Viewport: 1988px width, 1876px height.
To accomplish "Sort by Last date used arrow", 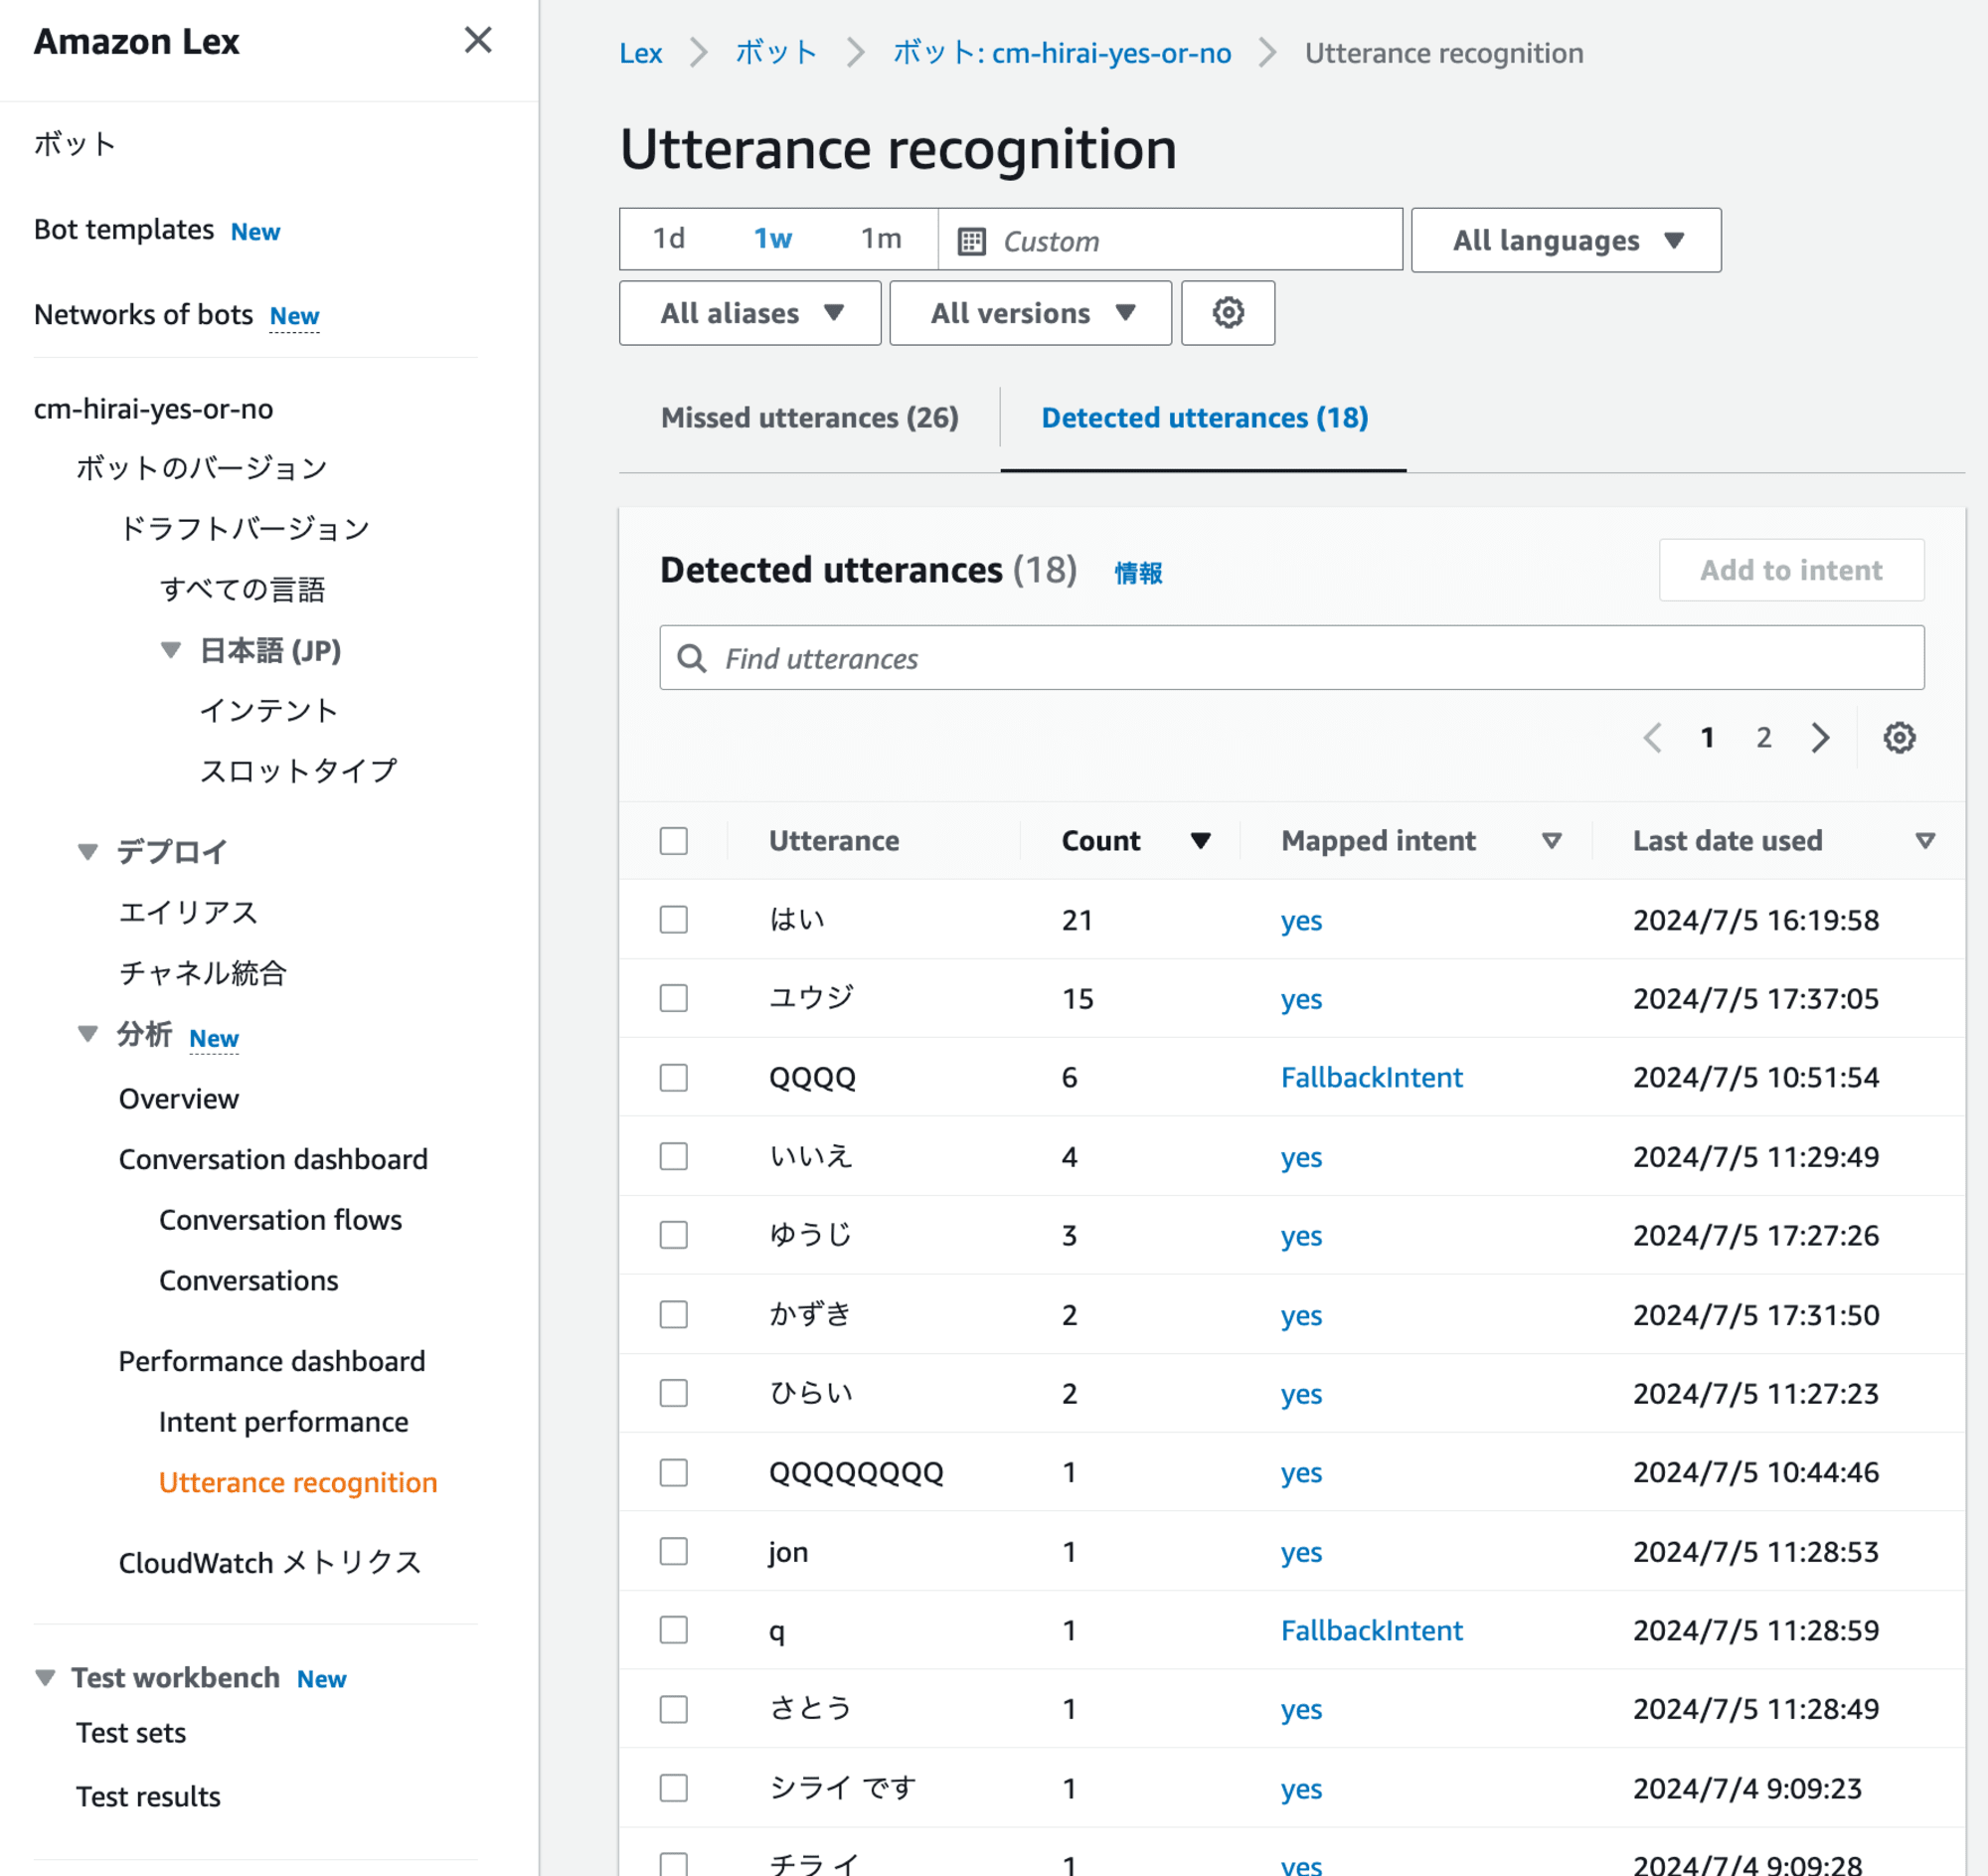I will coord(1925,841).
